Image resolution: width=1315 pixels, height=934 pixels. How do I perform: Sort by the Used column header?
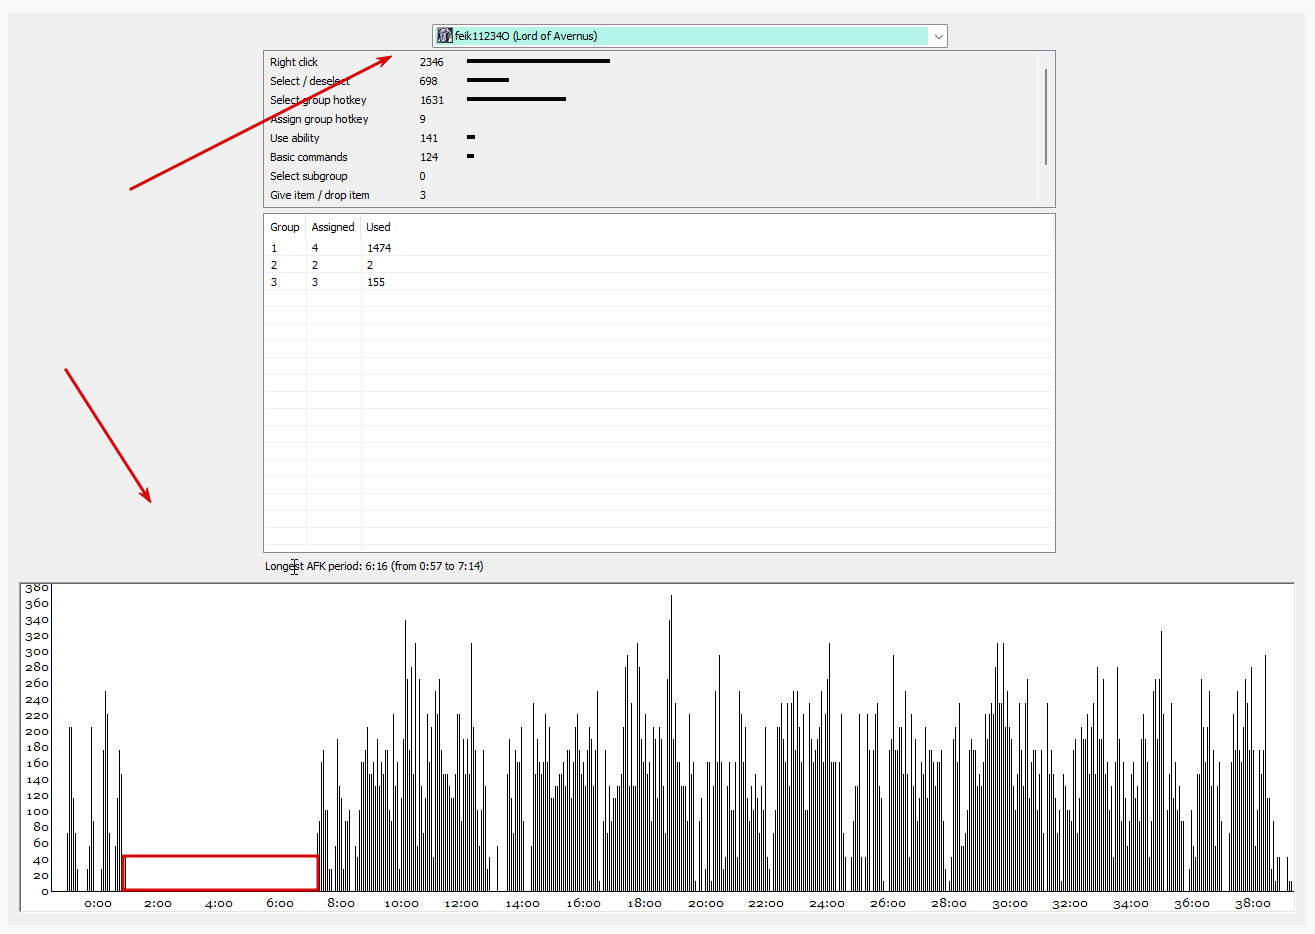(378, 227)
